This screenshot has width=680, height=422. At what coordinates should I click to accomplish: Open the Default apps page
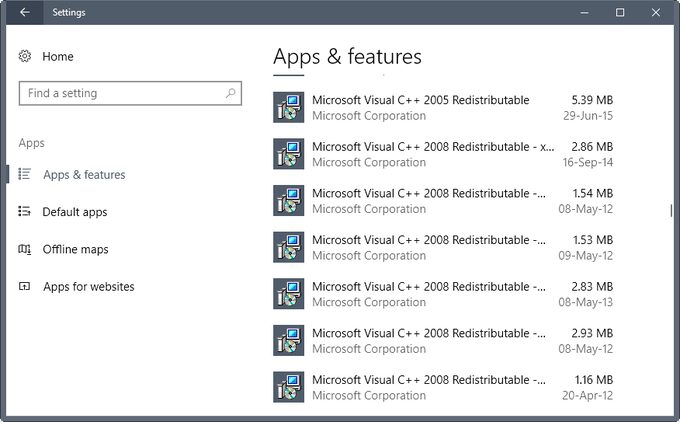click(x=74, y=212)
